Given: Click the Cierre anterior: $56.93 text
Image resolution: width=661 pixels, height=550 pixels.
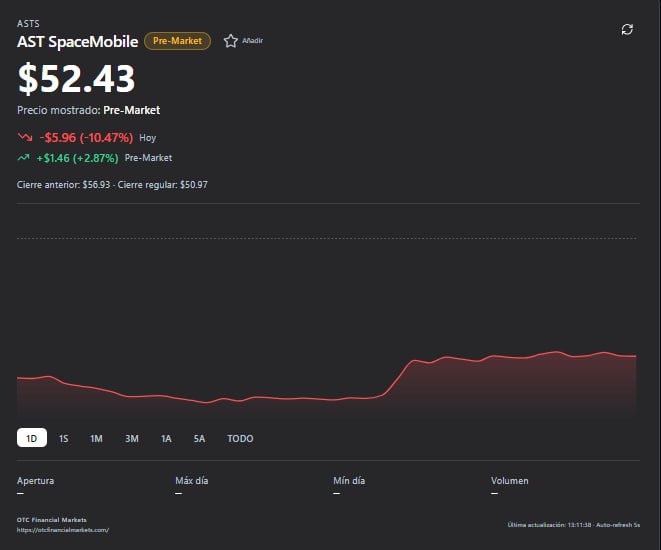Looking at the screenshot, I should tap(63, 185).
